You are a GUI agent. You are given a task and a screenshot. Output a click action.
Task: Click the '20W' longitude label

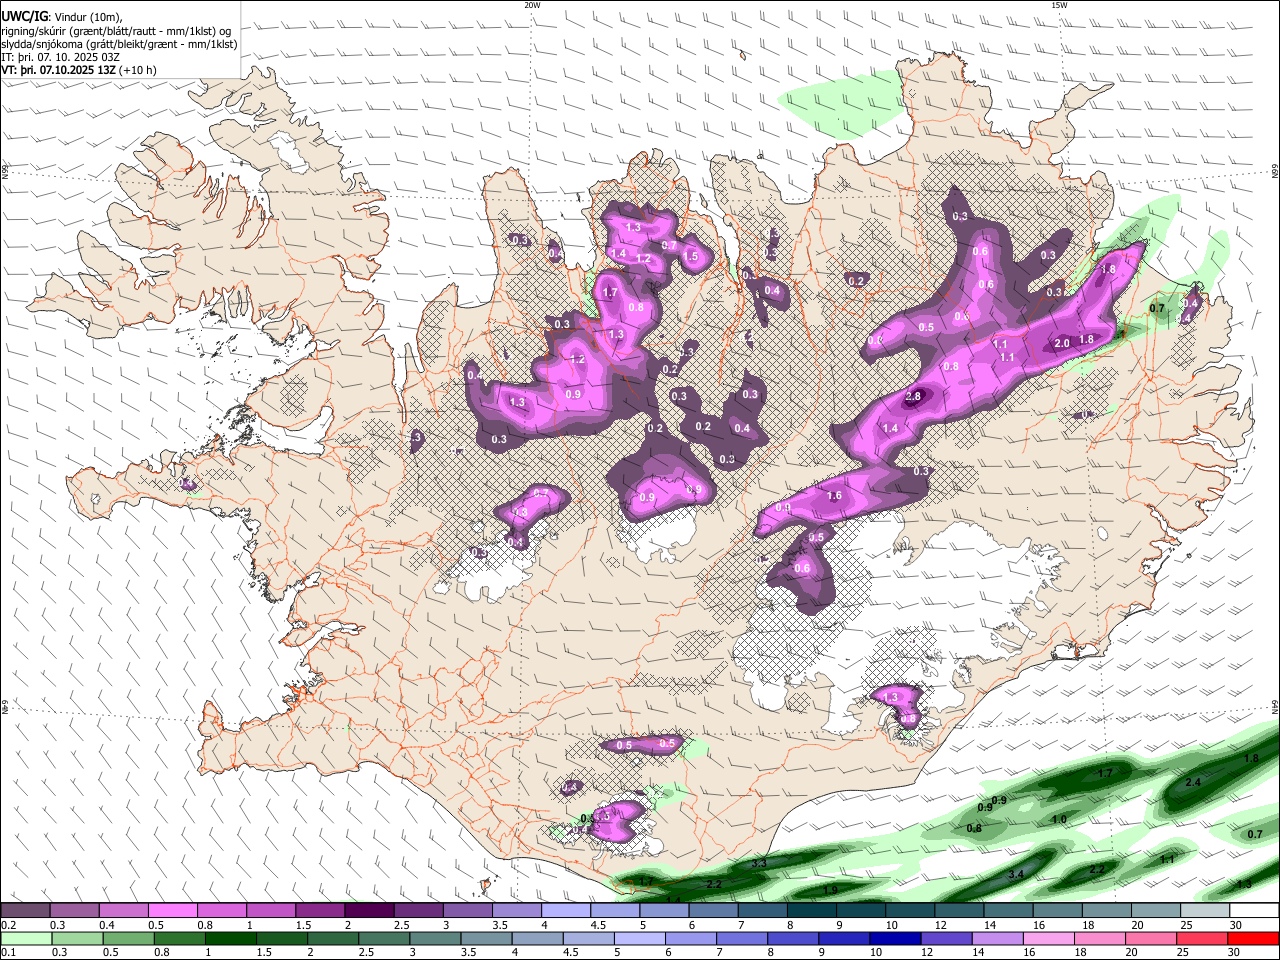coord(532,5)
